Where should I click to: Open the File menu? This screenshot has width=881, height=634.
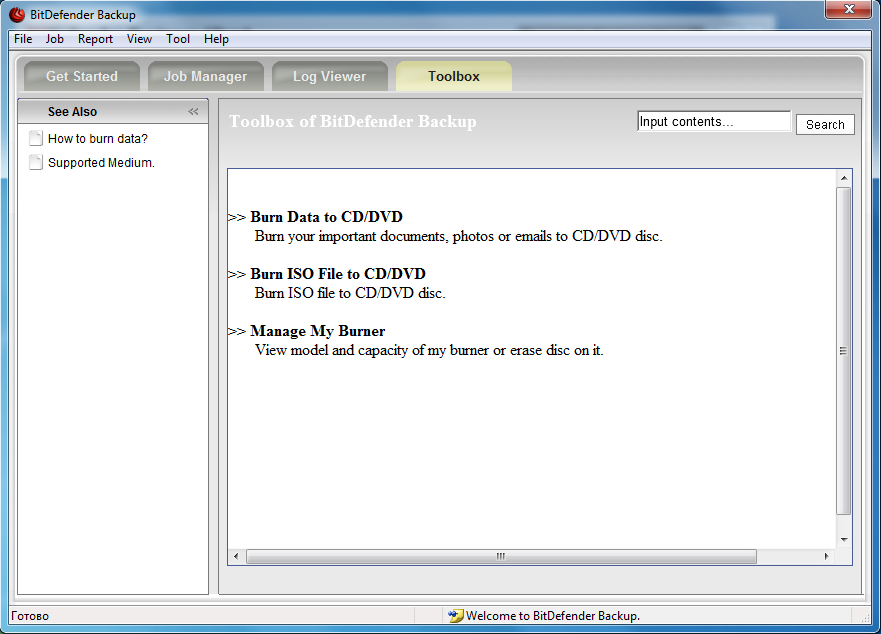(x=23, y=39)
